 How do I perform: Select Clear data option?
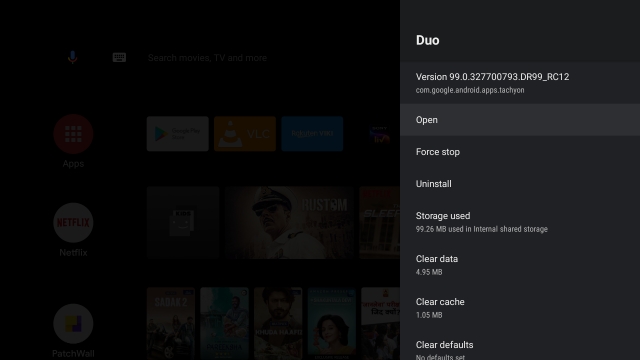click(x=520, y=265)
